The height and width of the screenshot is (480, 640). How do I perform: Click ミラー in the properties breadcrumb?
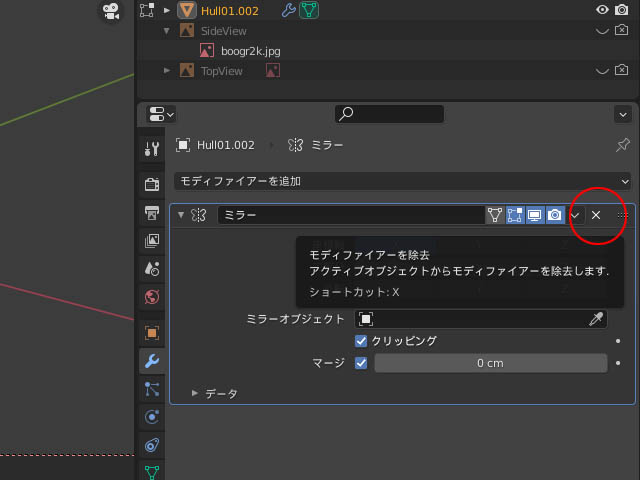[x=327, y=145]
